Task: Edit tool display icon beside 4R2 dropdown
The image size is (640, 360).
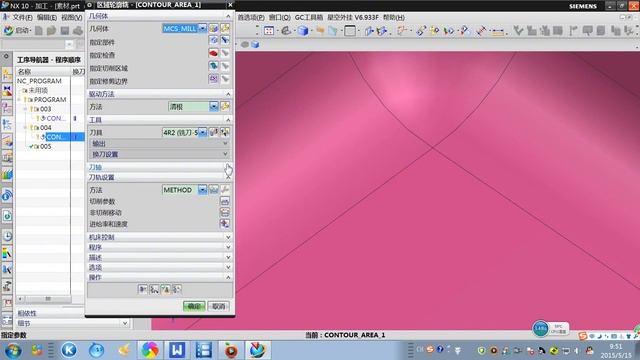Action: (x=224, y=132)
